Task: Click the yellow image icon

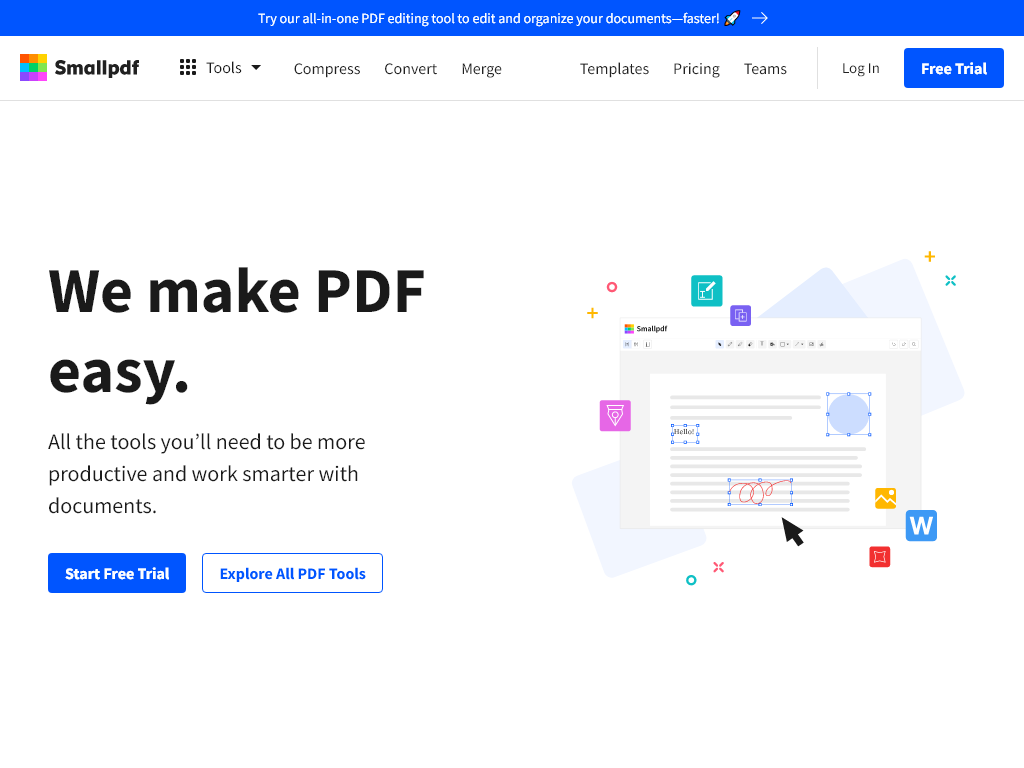Action: coord(886,498)
